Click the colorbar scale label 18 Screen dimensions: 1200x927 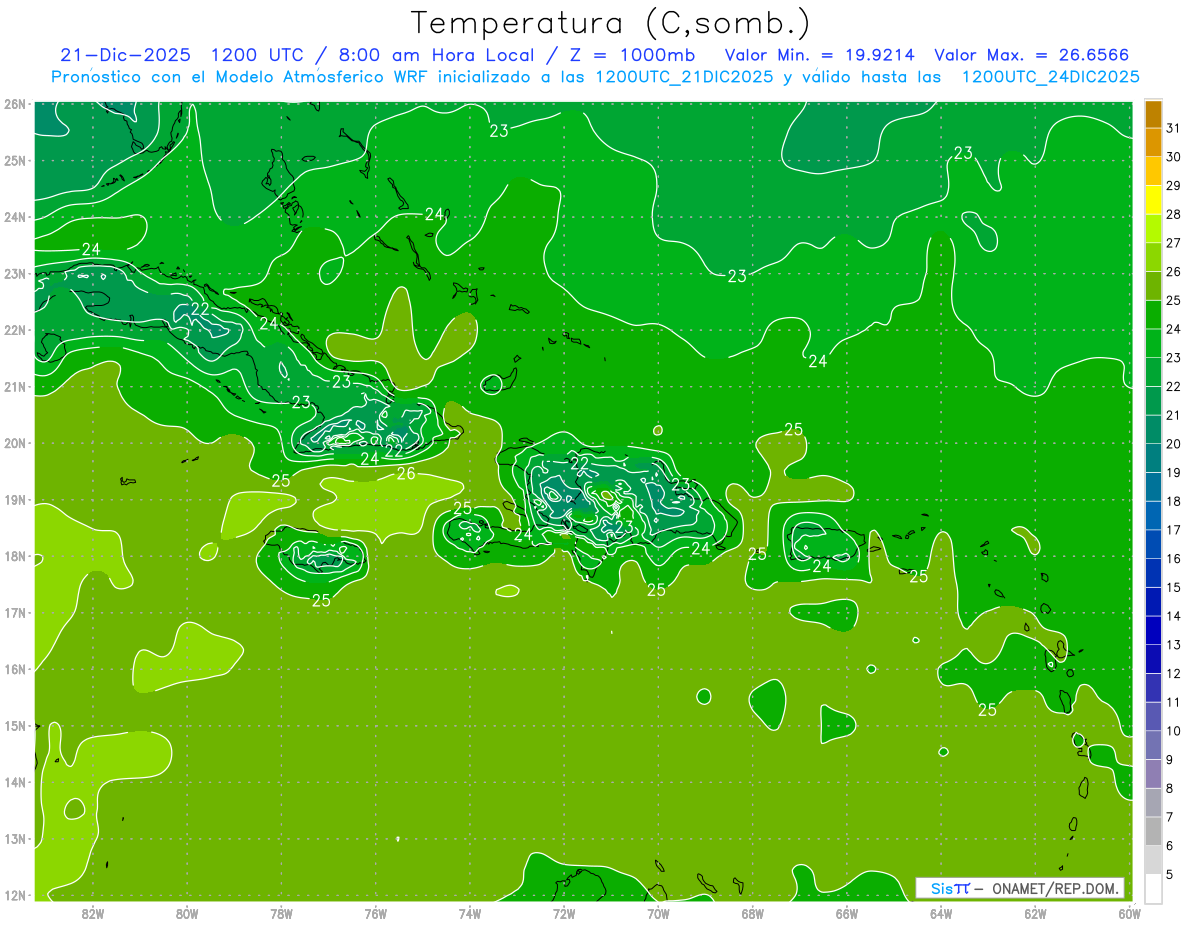tap(1174, 501)
